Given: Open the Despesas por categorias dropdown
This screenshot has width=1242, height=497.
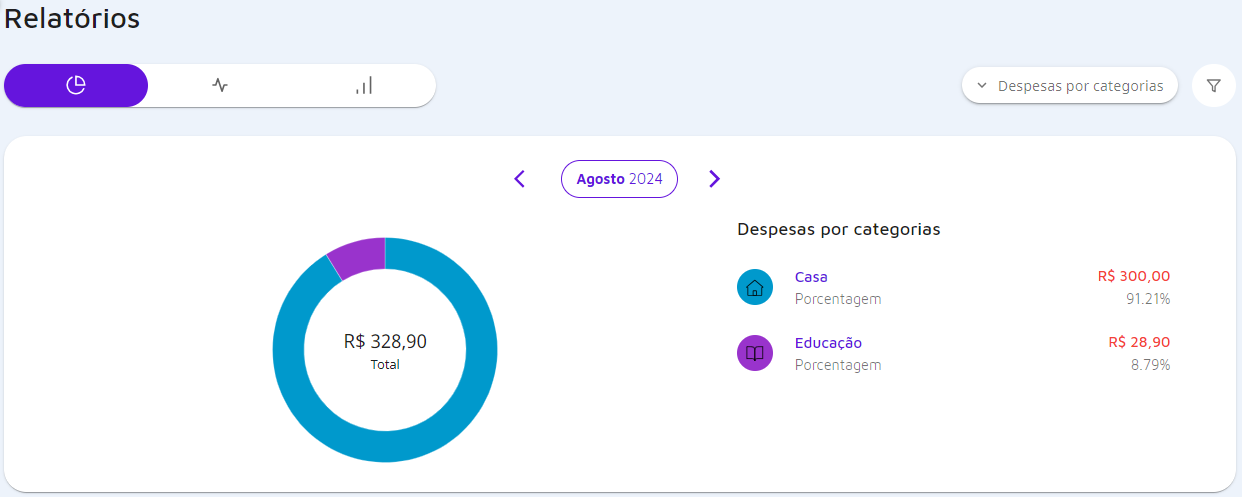Looking at the screenshot, I should click(x=1070, y=86).
